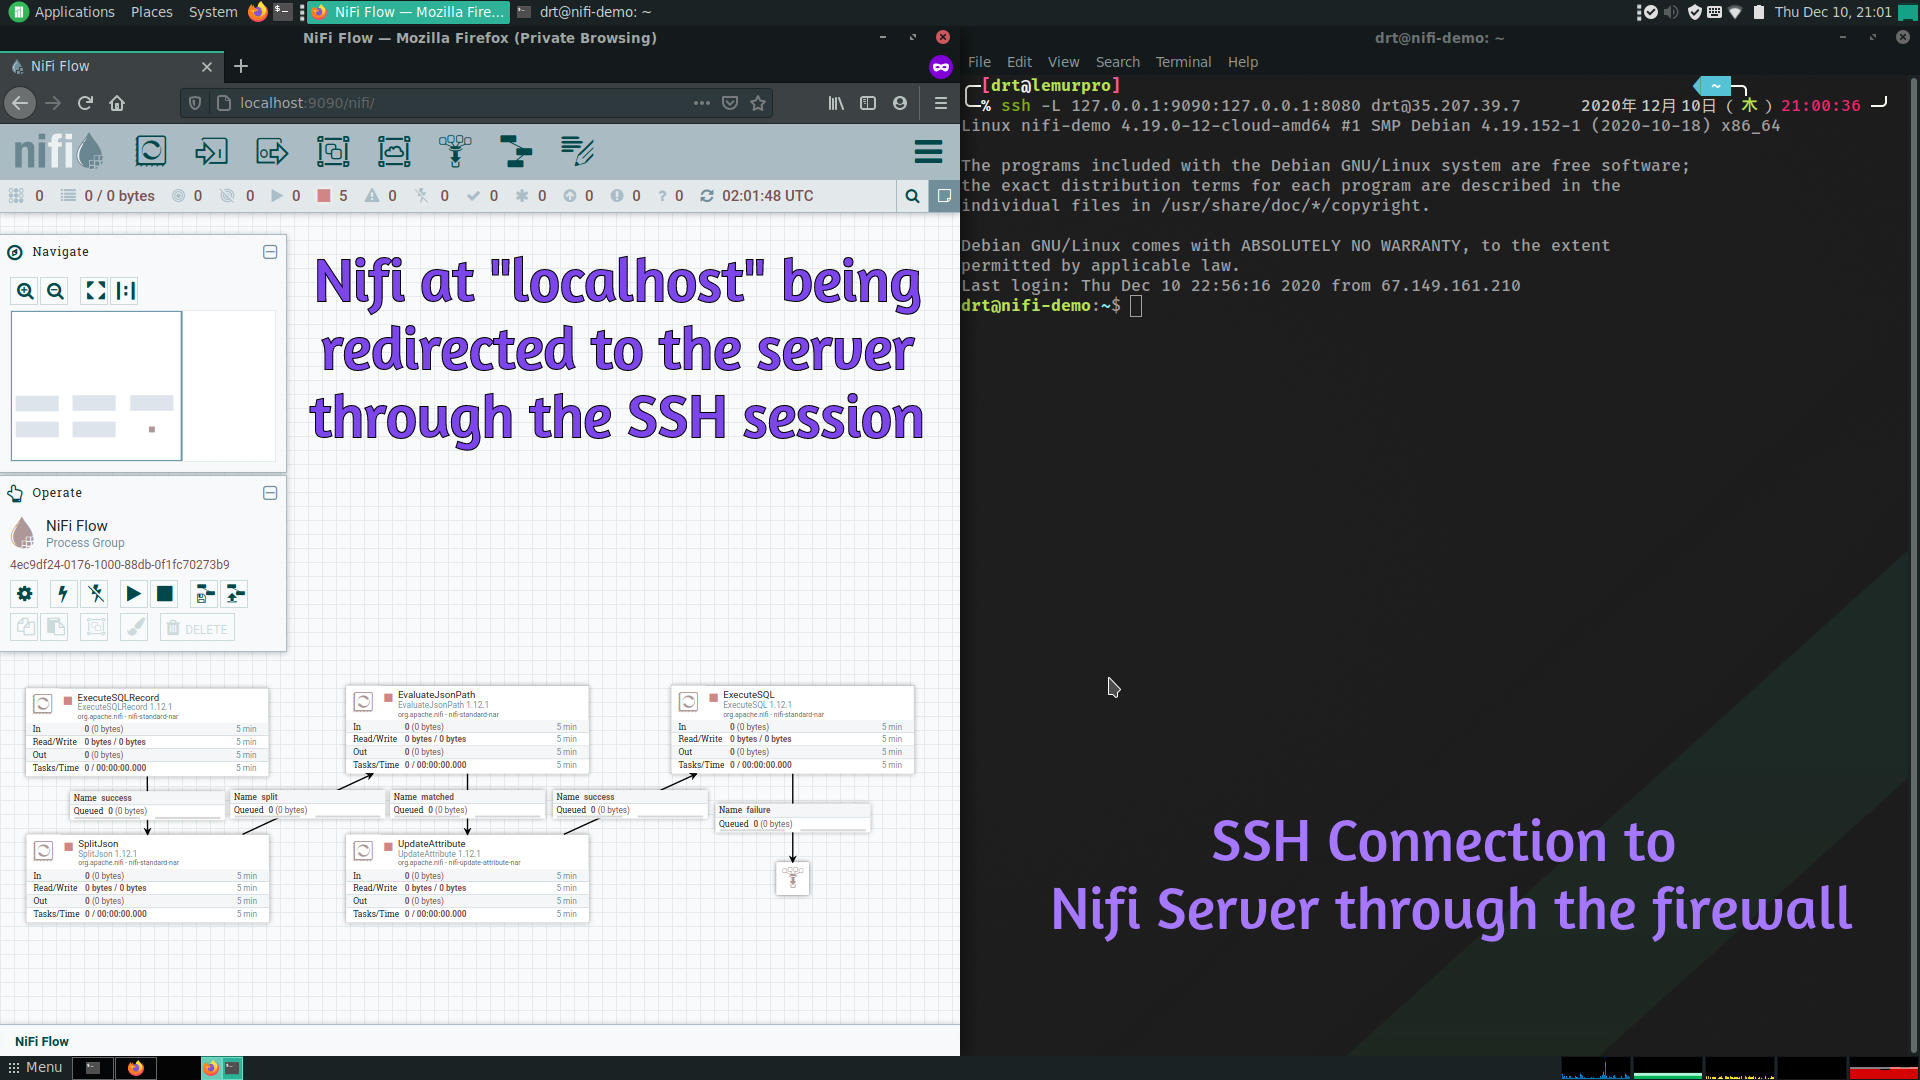Viewport: 1920px width, 1080px height.
Task: Select the ExecuteSQLRecord processor
Action: pyautogui.click(x=147, y=732)
